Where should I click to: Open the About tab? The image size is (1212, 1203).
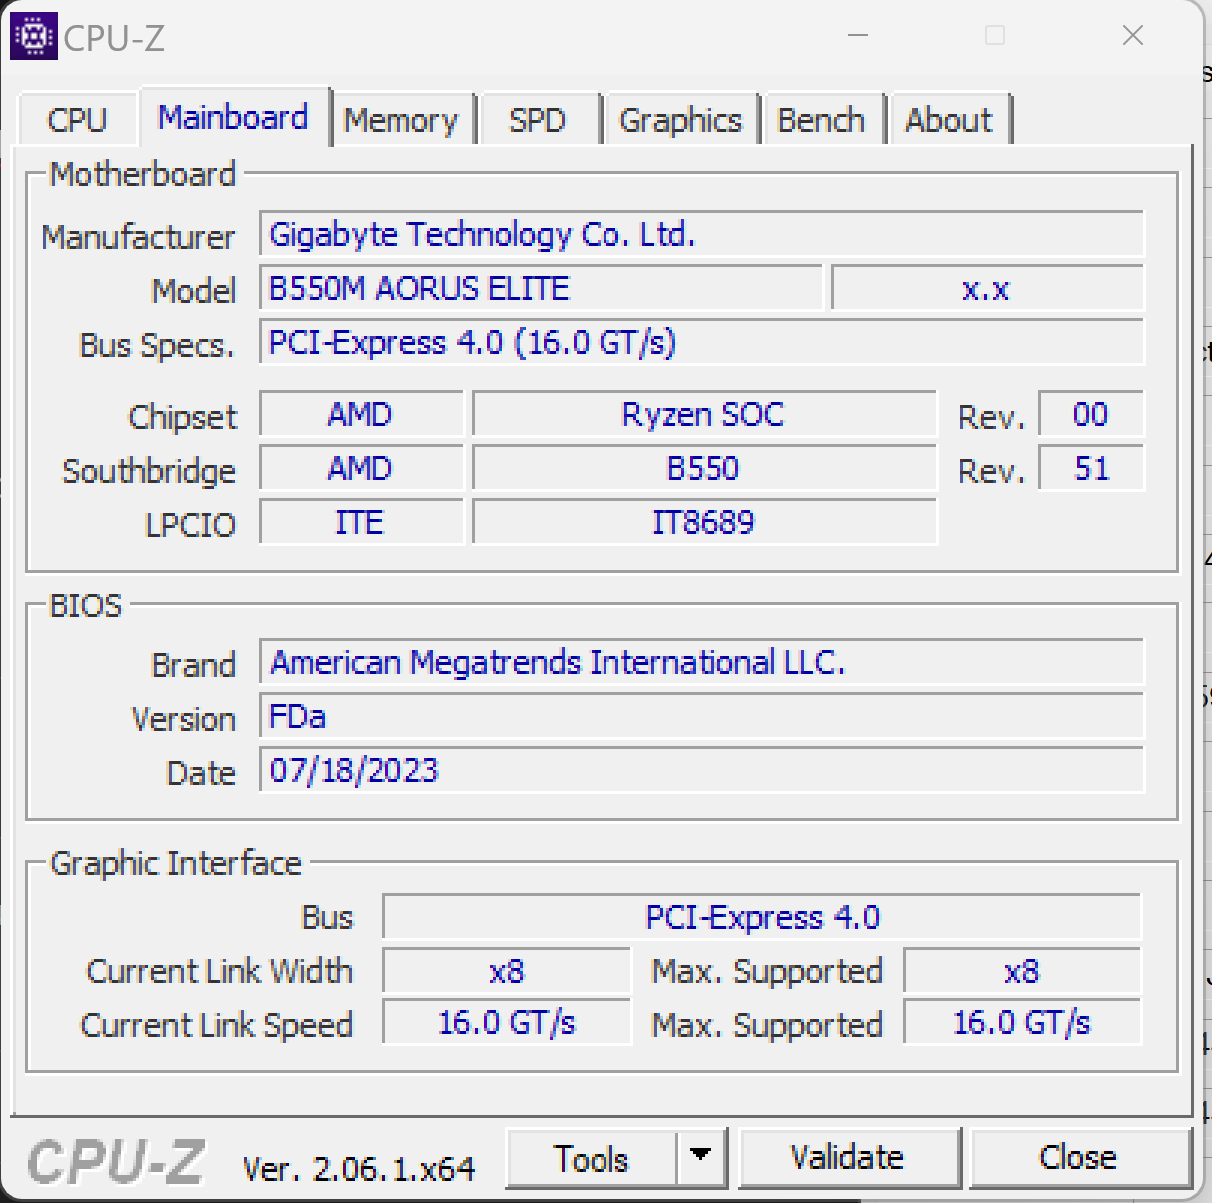[949, 120]
